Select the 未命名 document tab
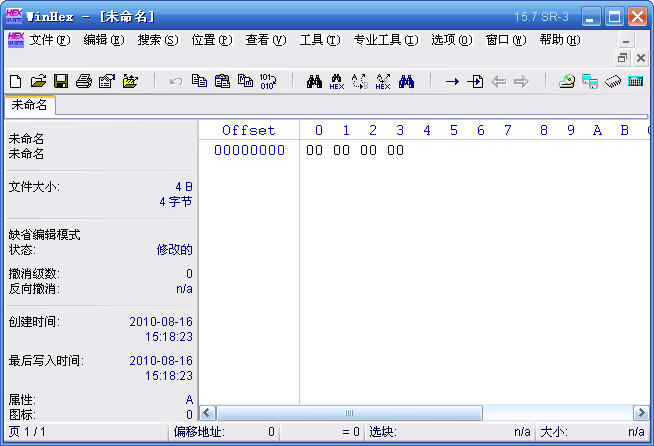 point(29,105)
